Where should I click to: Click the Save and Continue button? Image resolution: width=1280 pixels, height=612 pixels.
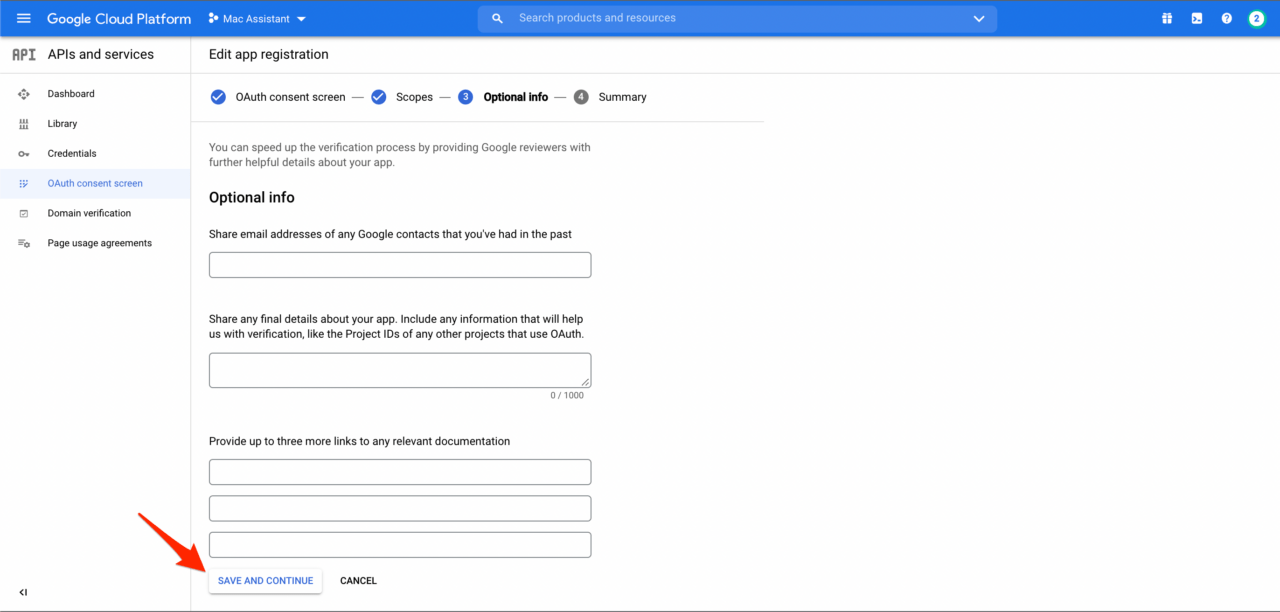coord(265,581)
